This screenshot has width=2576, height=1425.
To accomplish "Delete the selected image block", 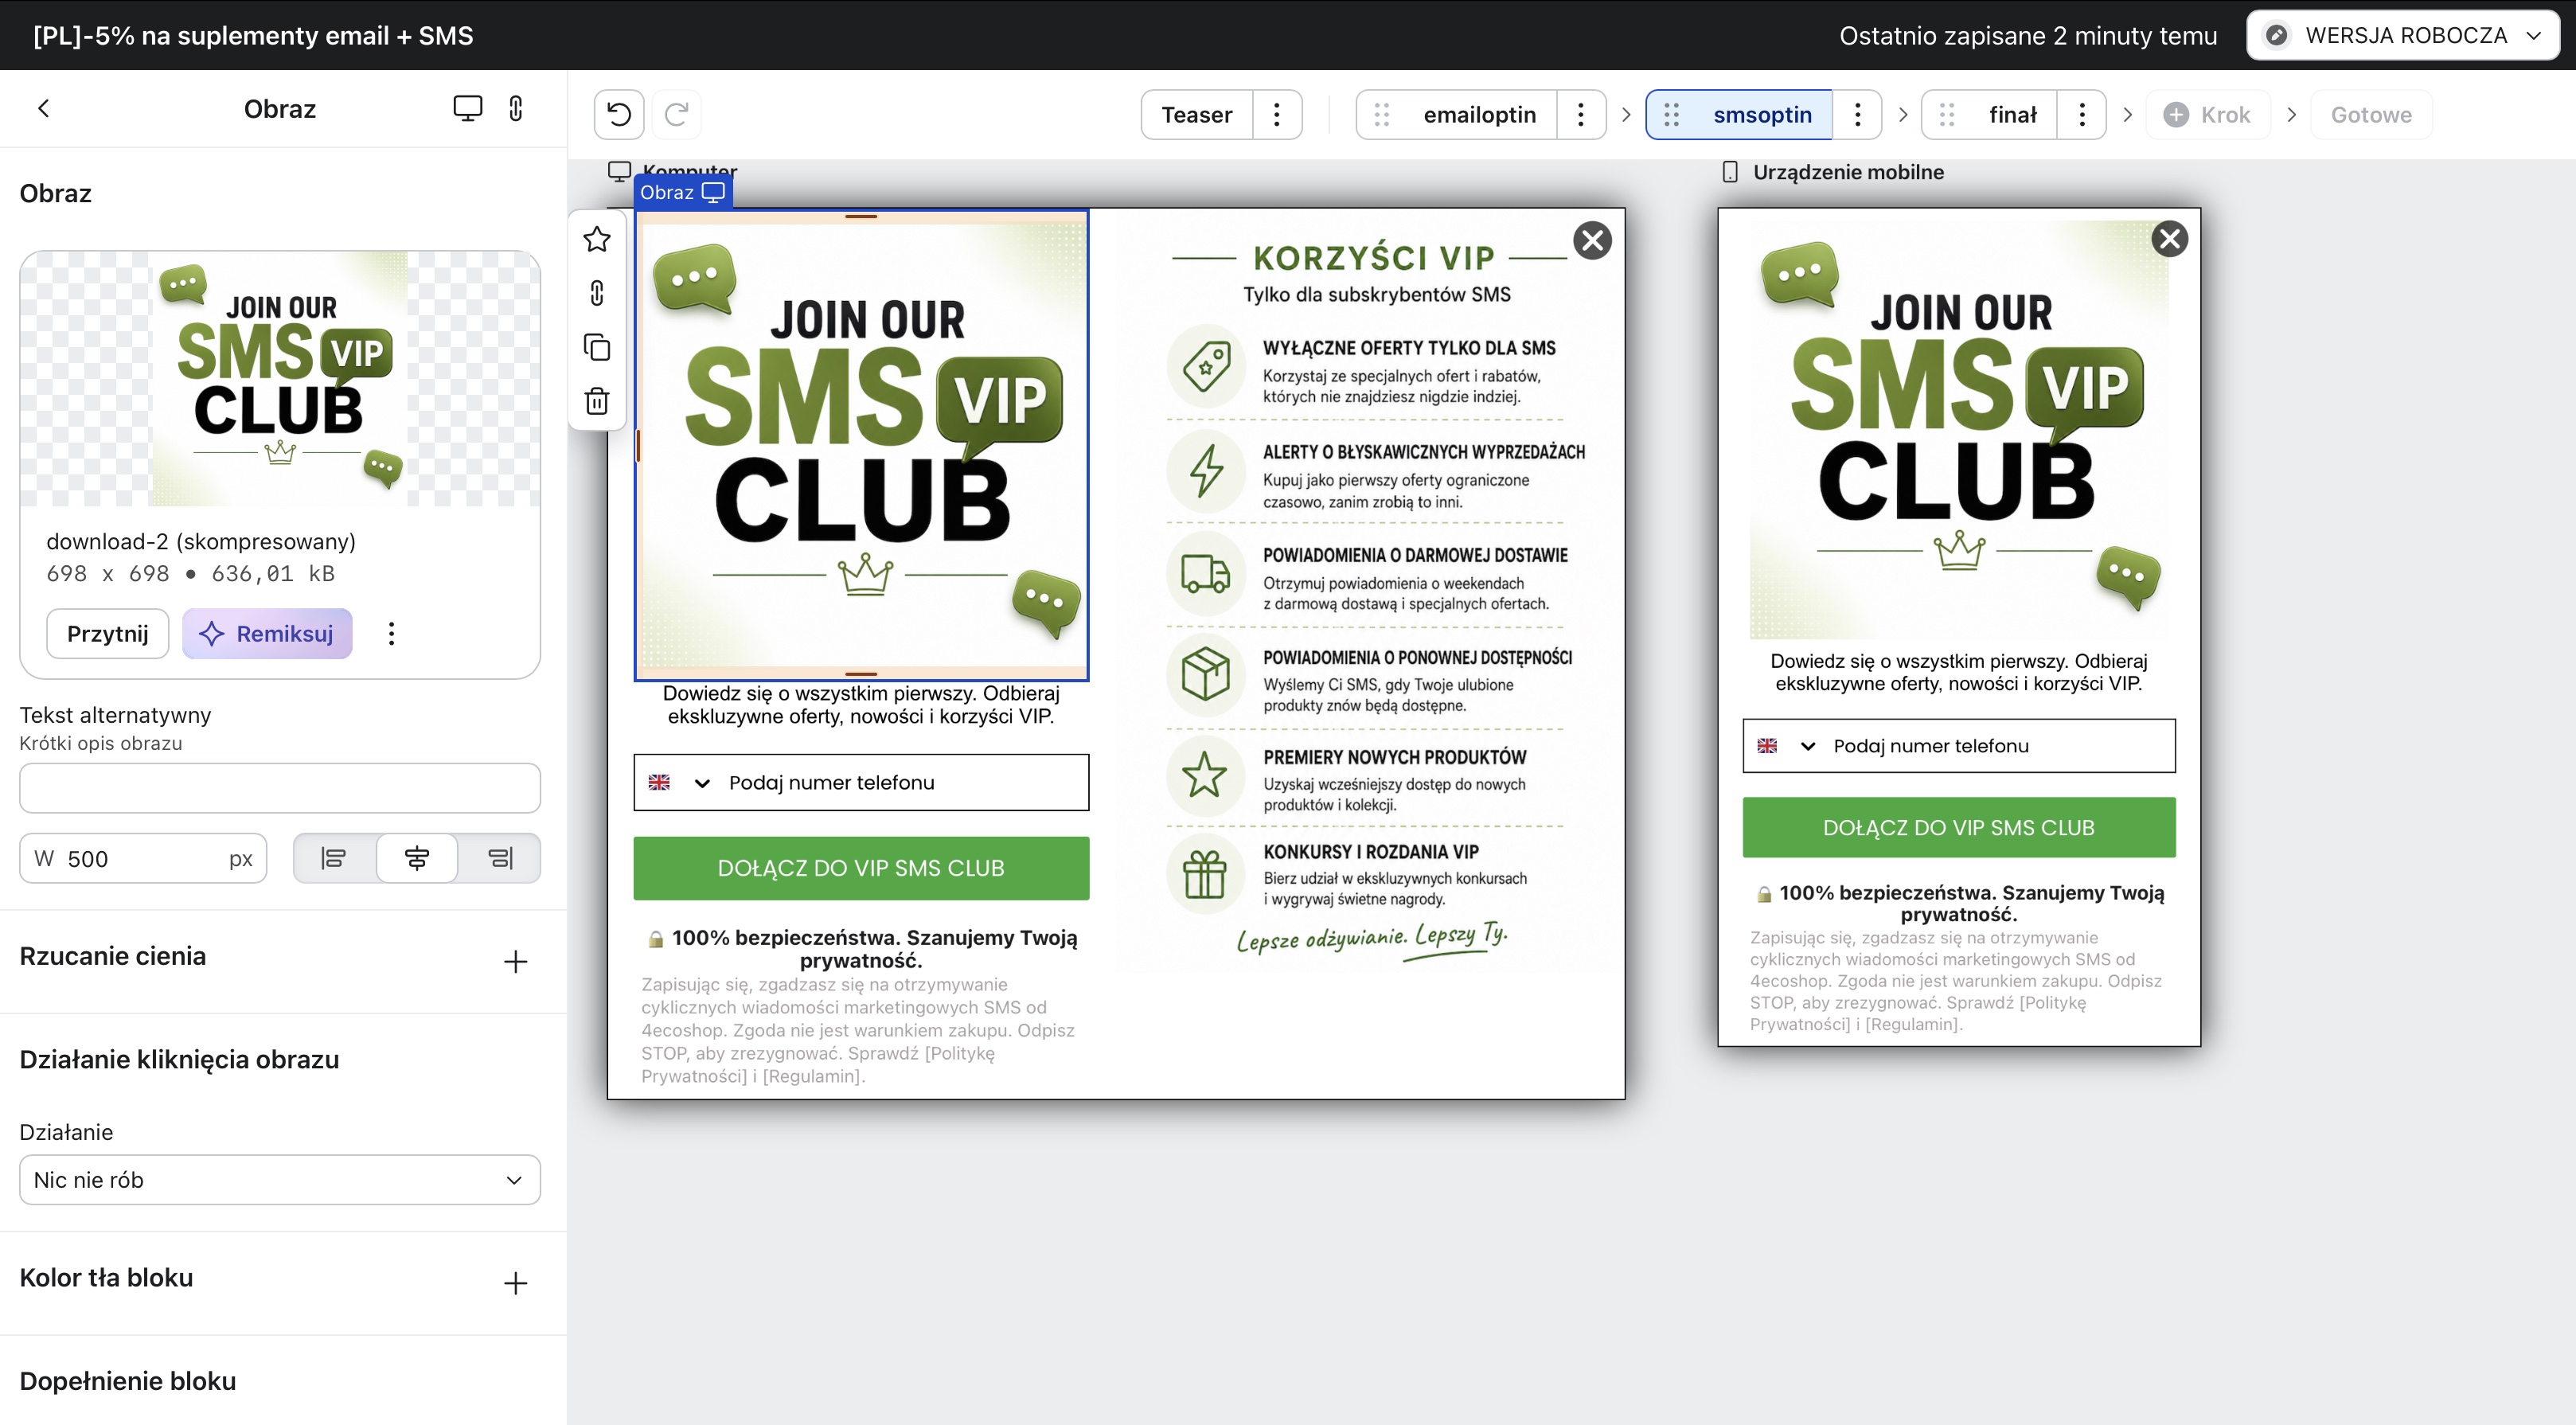I will coord(597,401).
